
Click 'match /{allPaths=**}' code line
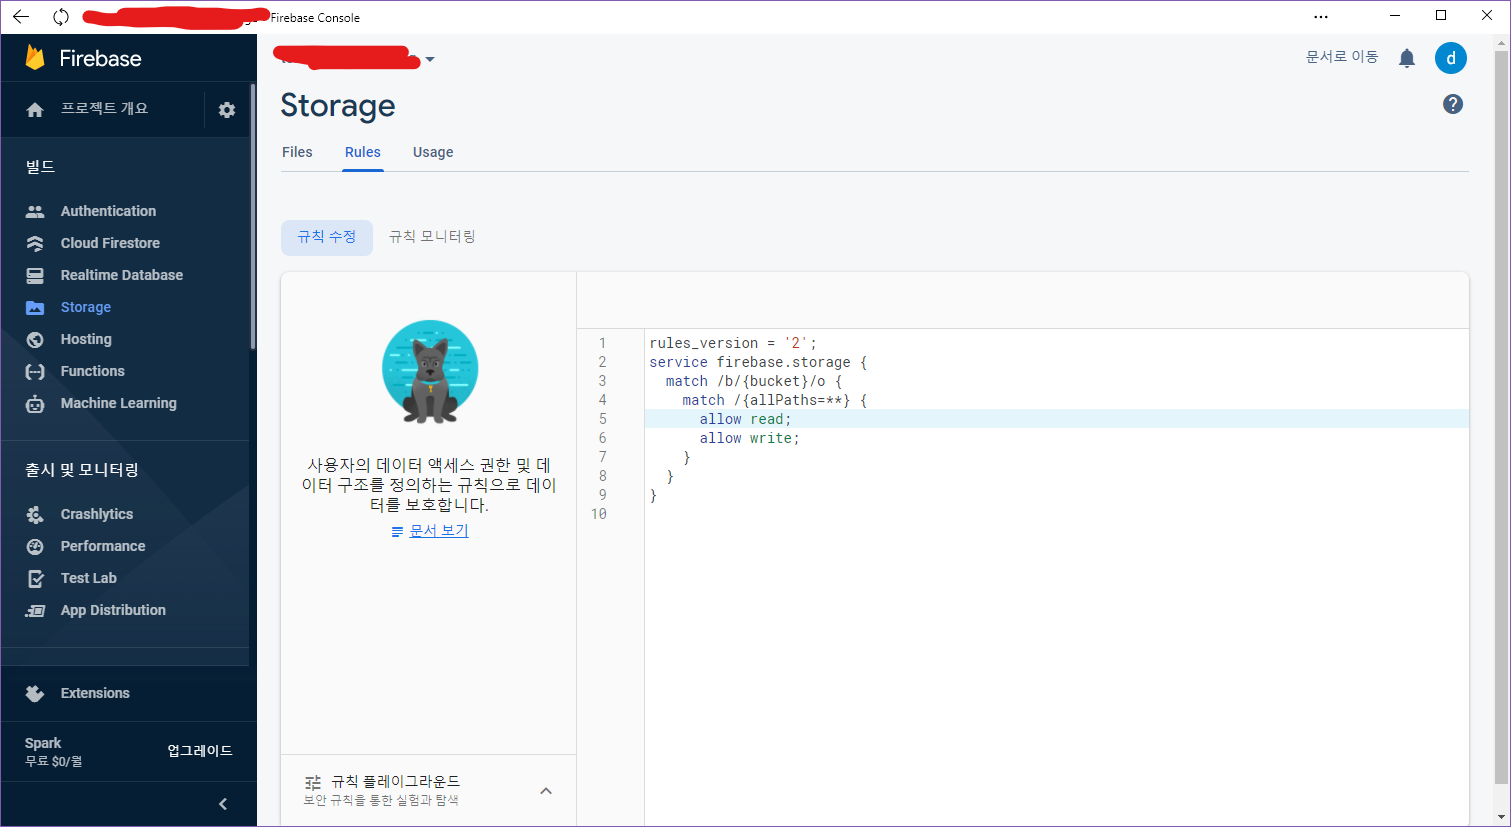775,400
